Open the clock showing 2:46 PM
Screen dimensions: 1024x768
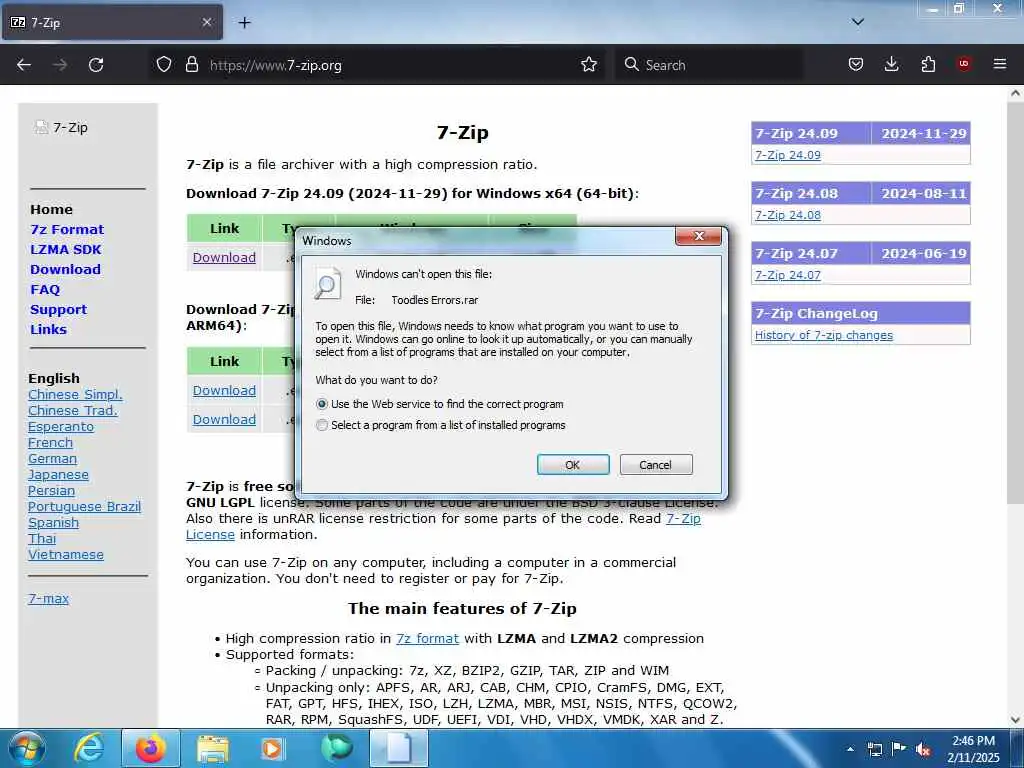973,749
